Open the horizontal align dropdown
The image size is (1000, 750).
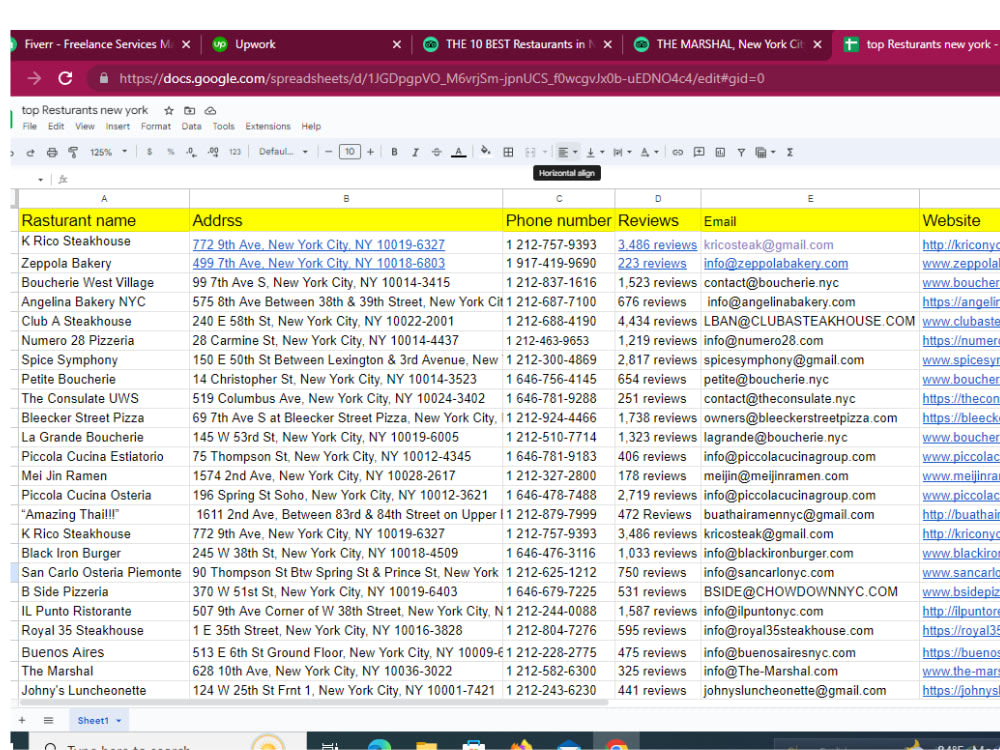tap(568, 152)
